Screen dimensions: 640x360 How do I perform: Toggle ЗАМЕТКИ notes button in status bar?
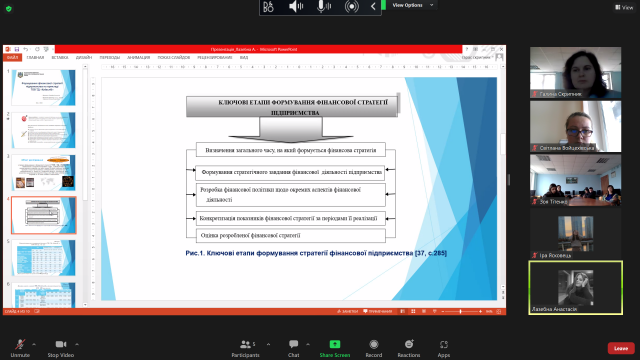pos(347,311)
